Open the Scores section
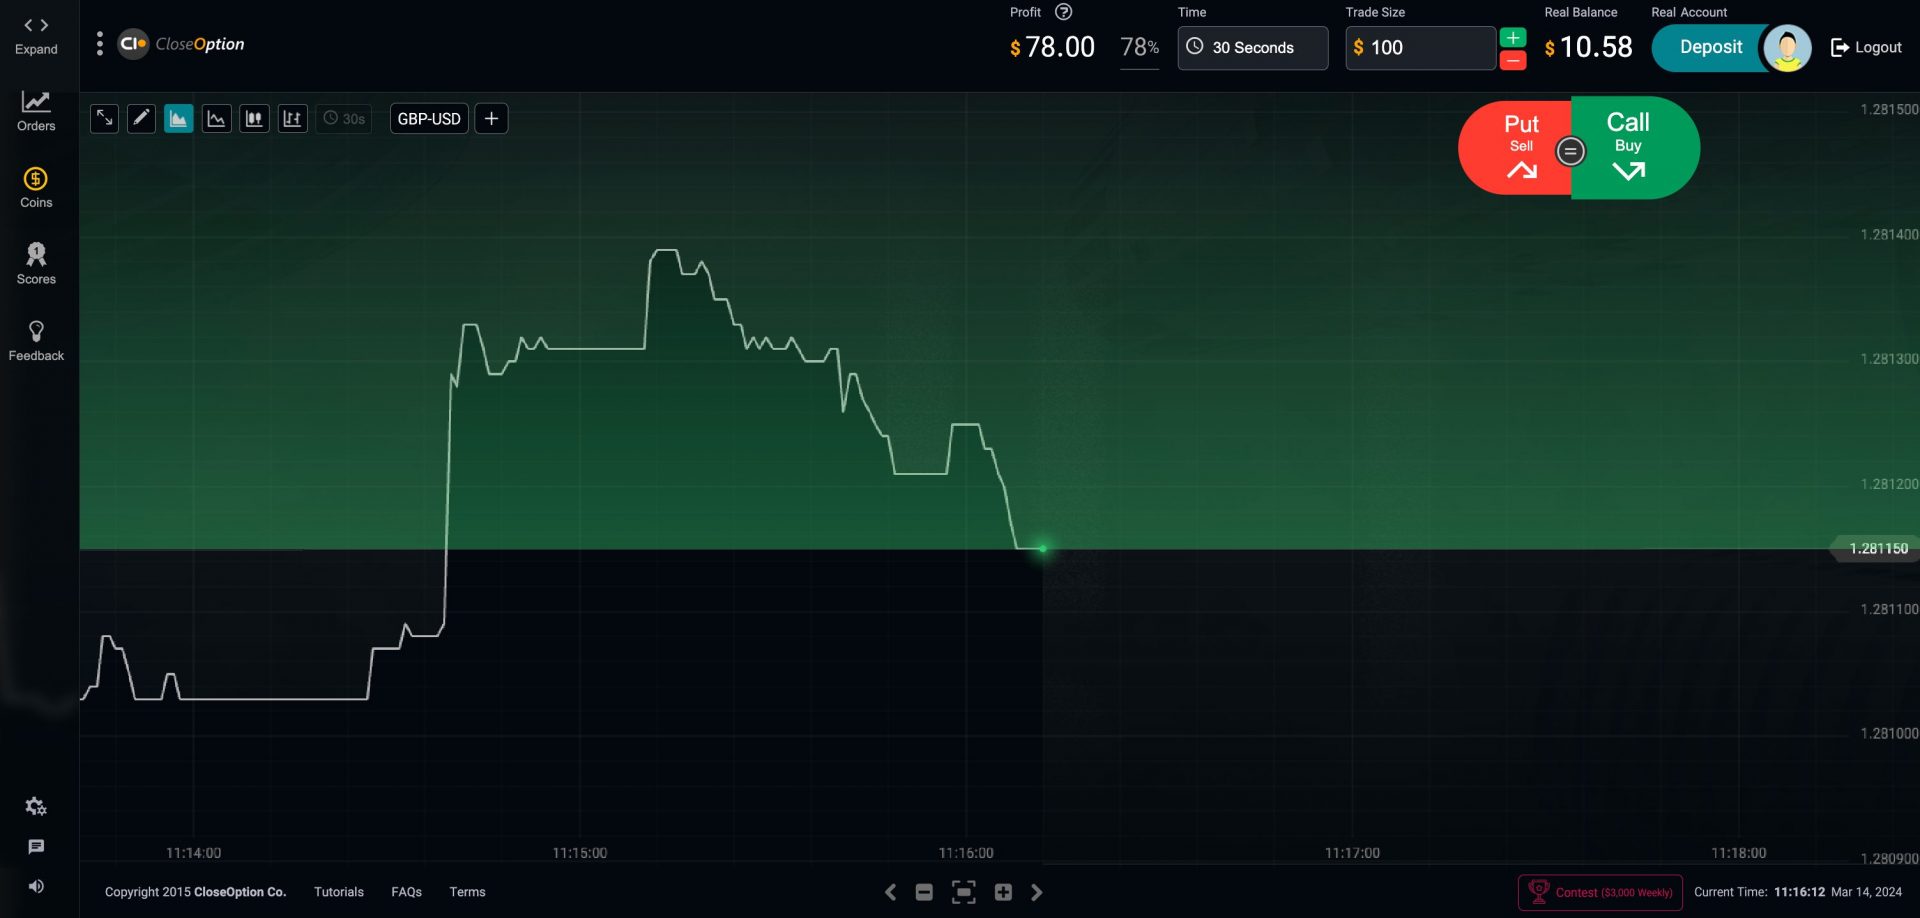1920x918 pixels. pyautogui.click(x=36, y=264)
